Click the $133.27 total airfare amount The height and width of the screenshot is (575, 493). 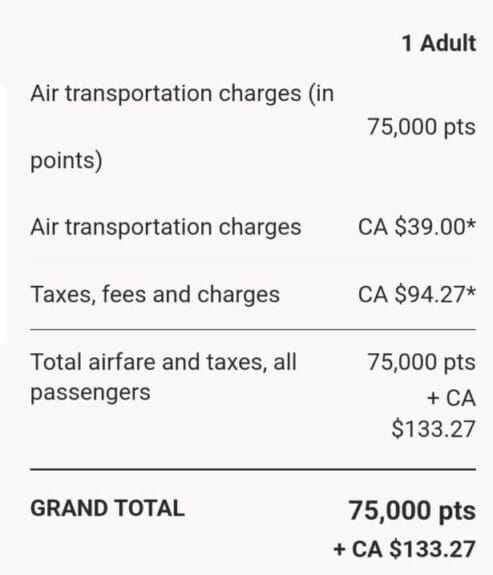[434, 429]
